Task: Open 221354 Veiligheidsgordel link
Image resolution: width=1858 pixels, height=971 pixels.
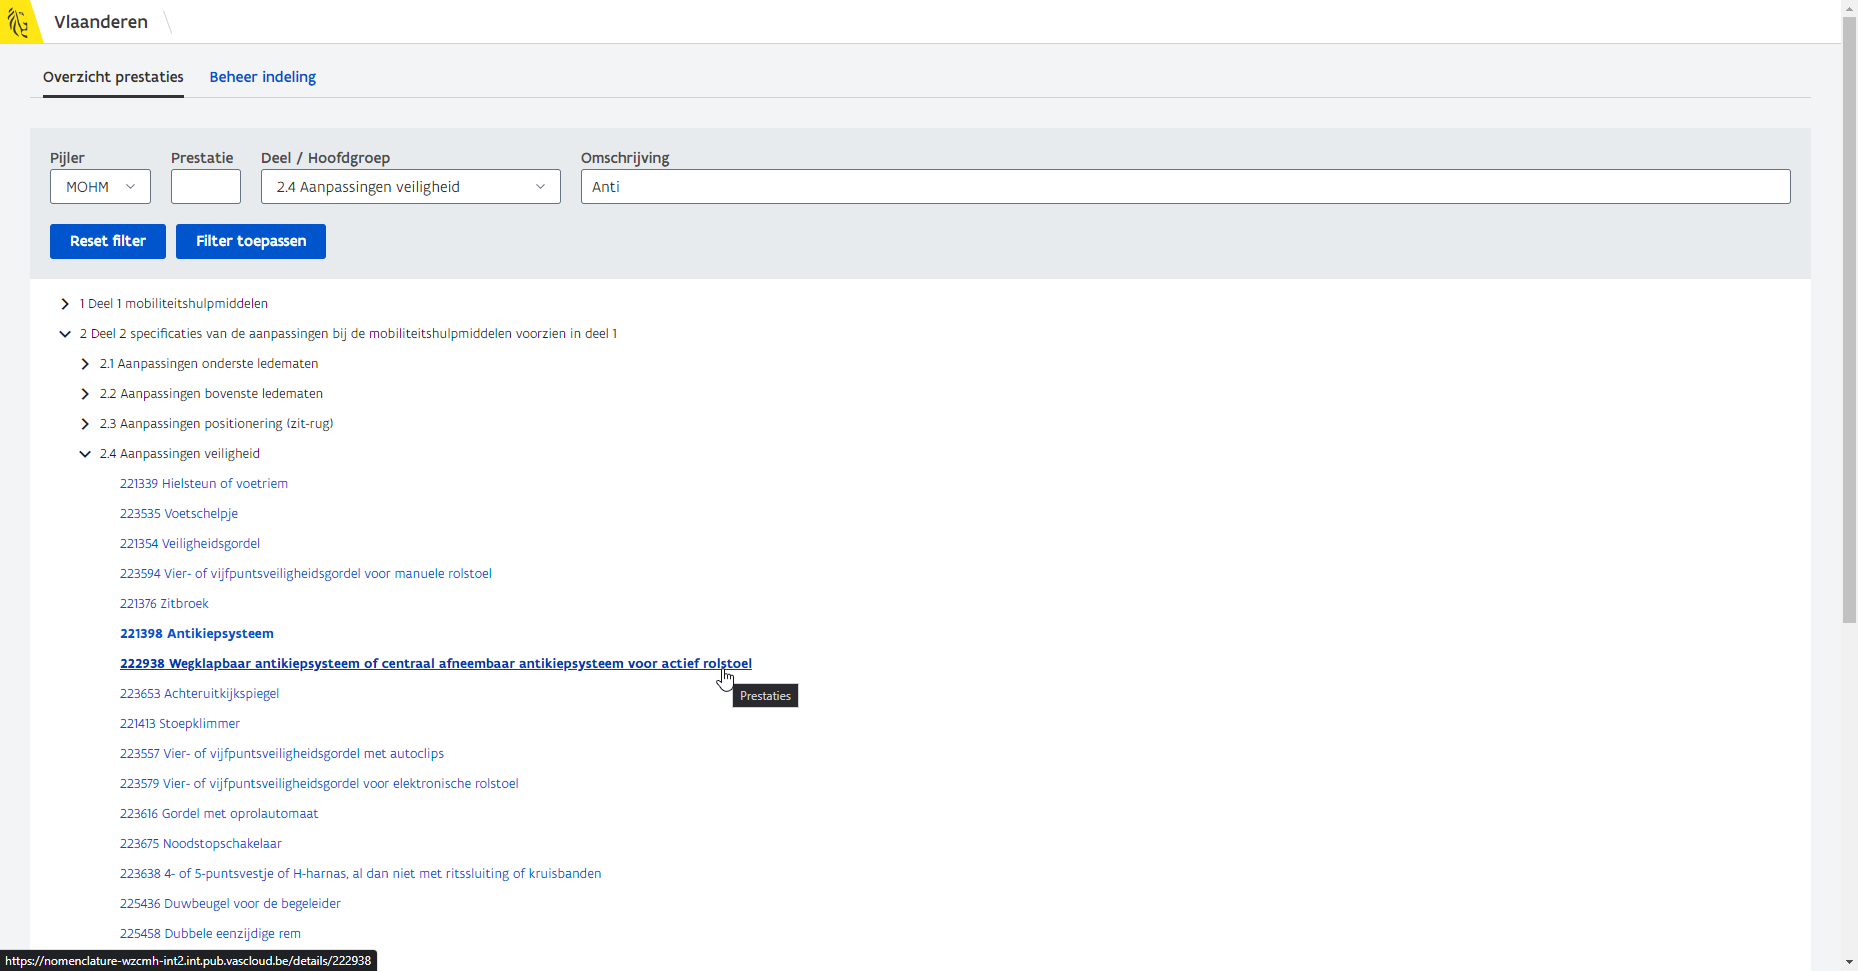Action: coord(190,544)
